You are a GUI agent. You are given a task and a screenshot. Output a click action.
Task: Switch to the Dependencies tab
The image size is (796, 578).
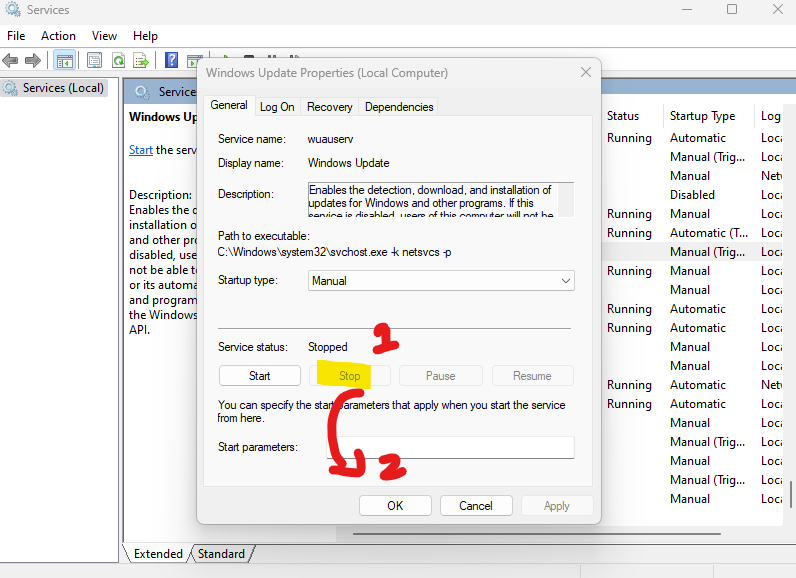pos(399,107)
